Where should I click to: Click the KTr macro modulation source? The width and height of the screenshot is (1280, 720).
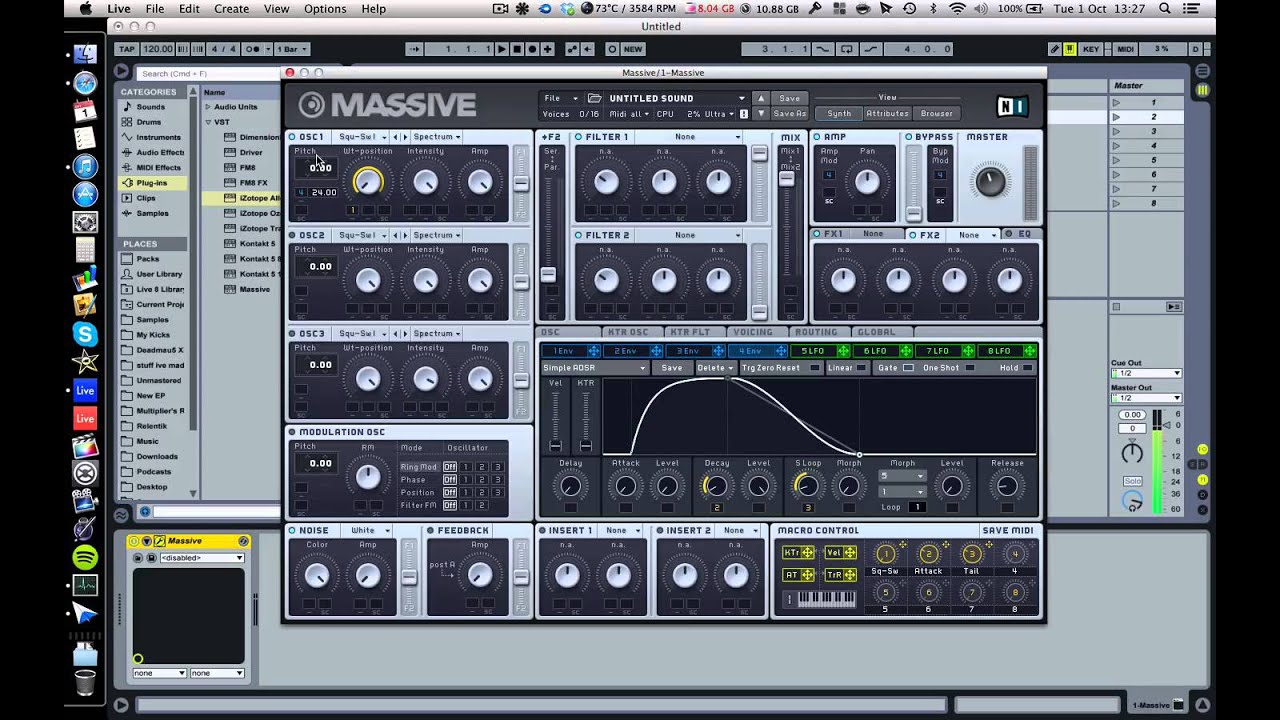798,552
